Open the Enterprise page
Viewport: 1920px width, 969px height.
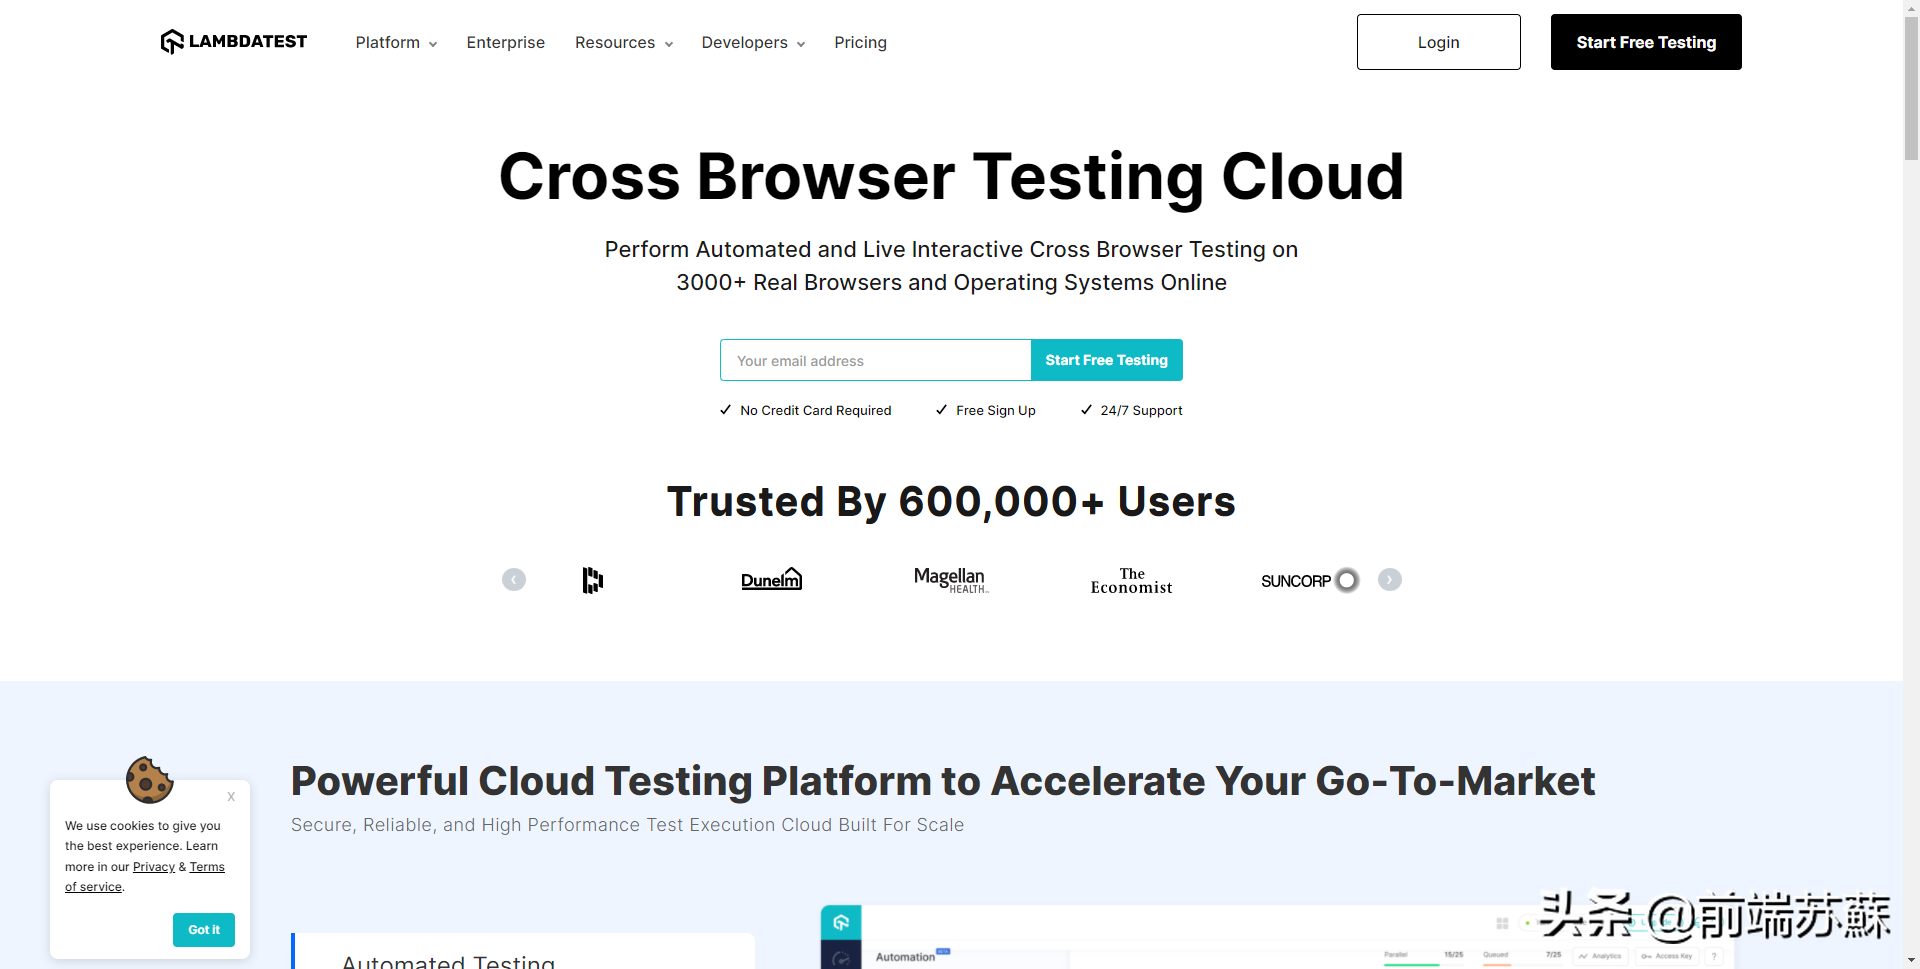tap(505, 42)
